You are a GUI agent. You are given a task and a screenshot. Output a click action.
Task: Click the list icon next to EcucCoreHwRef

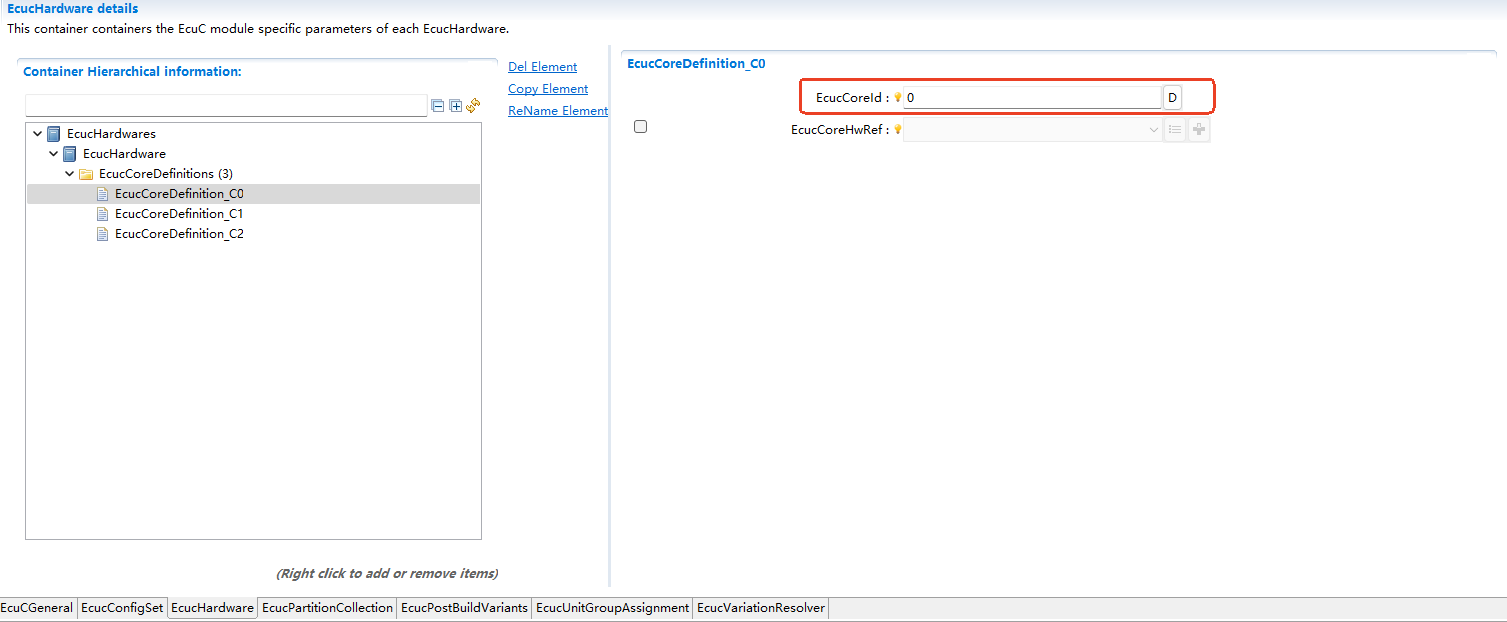click(x=1175, y=129)
